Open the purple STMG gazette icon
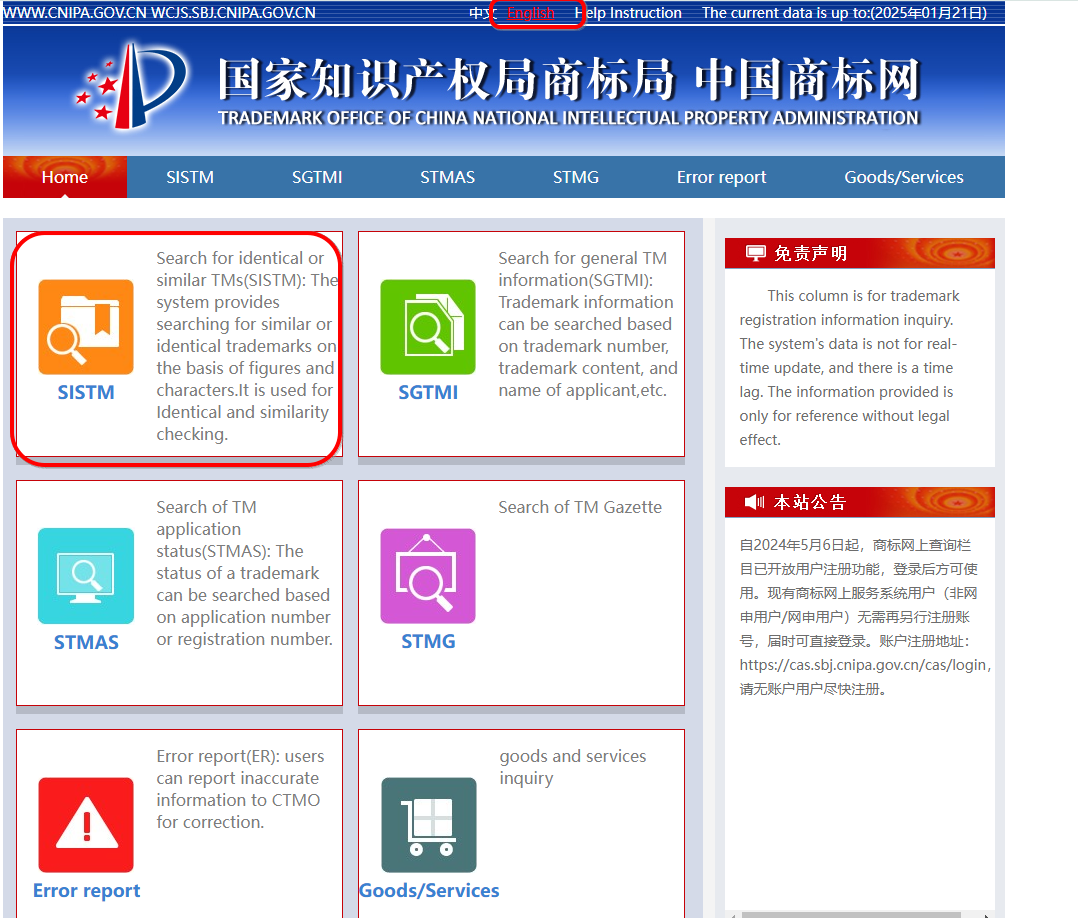The image size is (1078, 918). point(428,576)
